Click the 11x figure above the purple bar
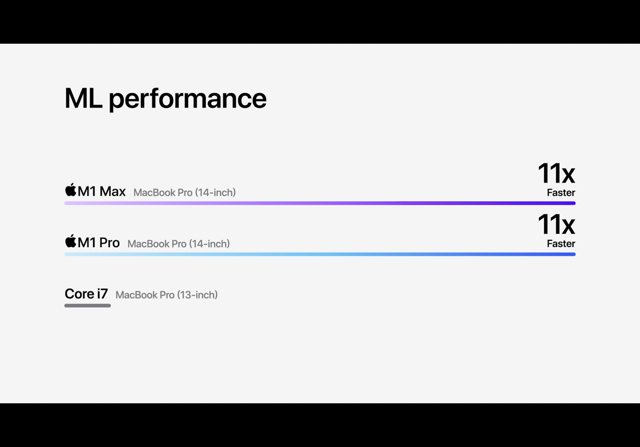 pyautogui.click(x=556, y=173)
